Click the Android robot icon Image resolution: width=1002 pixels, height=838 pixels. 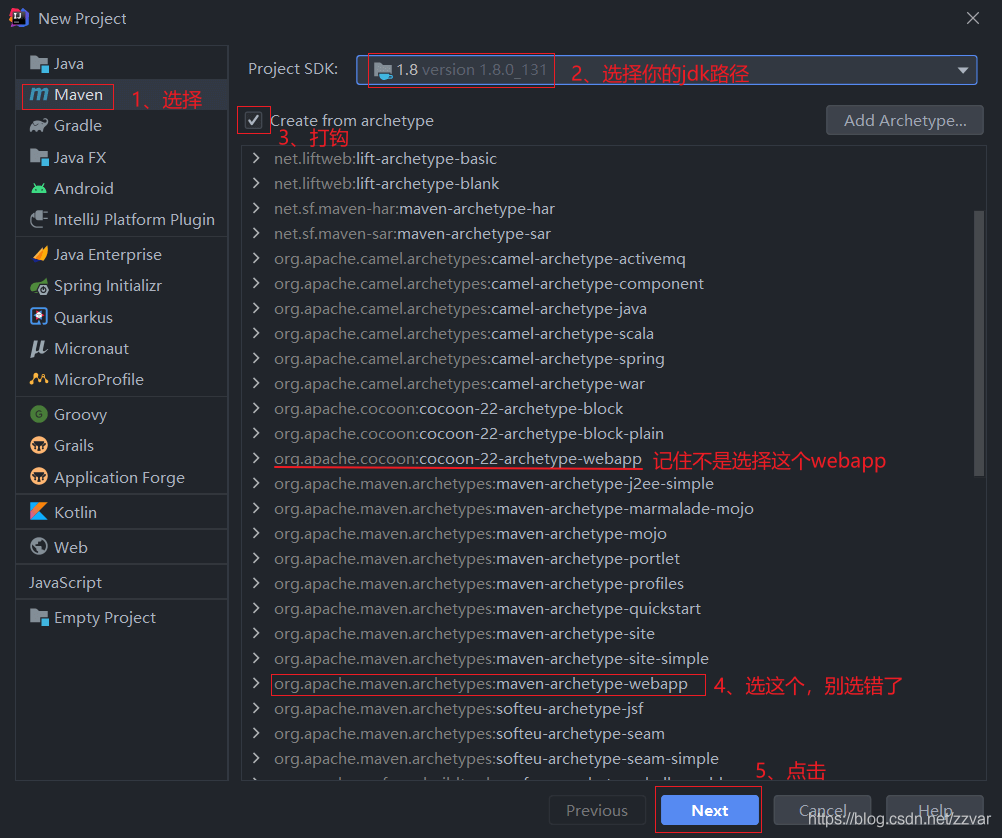(39, 189)
